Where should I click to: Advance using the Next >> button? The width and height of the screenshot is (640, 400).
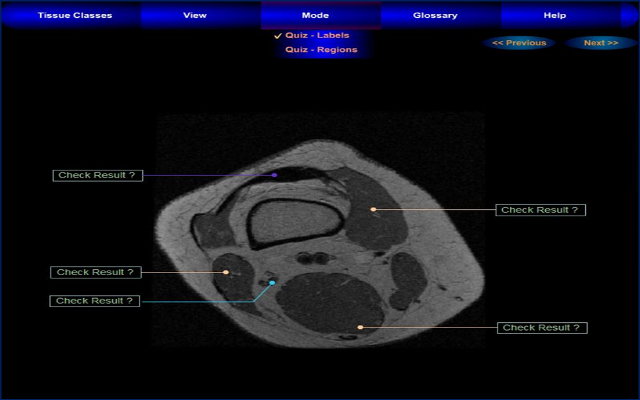point(601,43)
